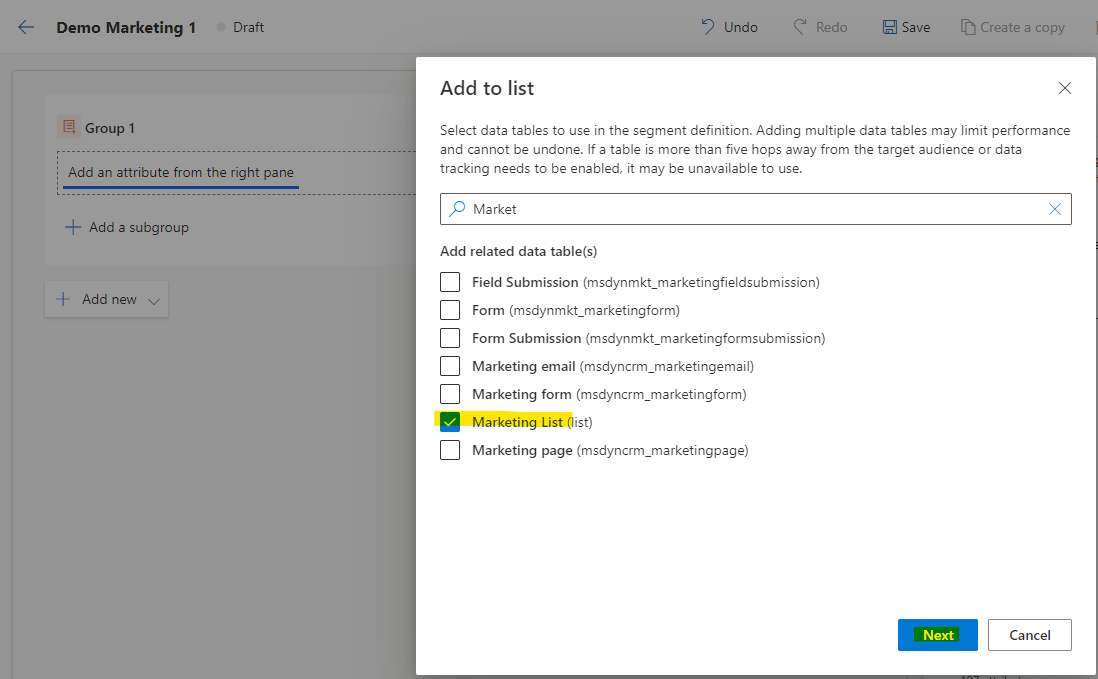Check the Form Submission checkbox
1098x679 pixels.
[x=450, y=337]
